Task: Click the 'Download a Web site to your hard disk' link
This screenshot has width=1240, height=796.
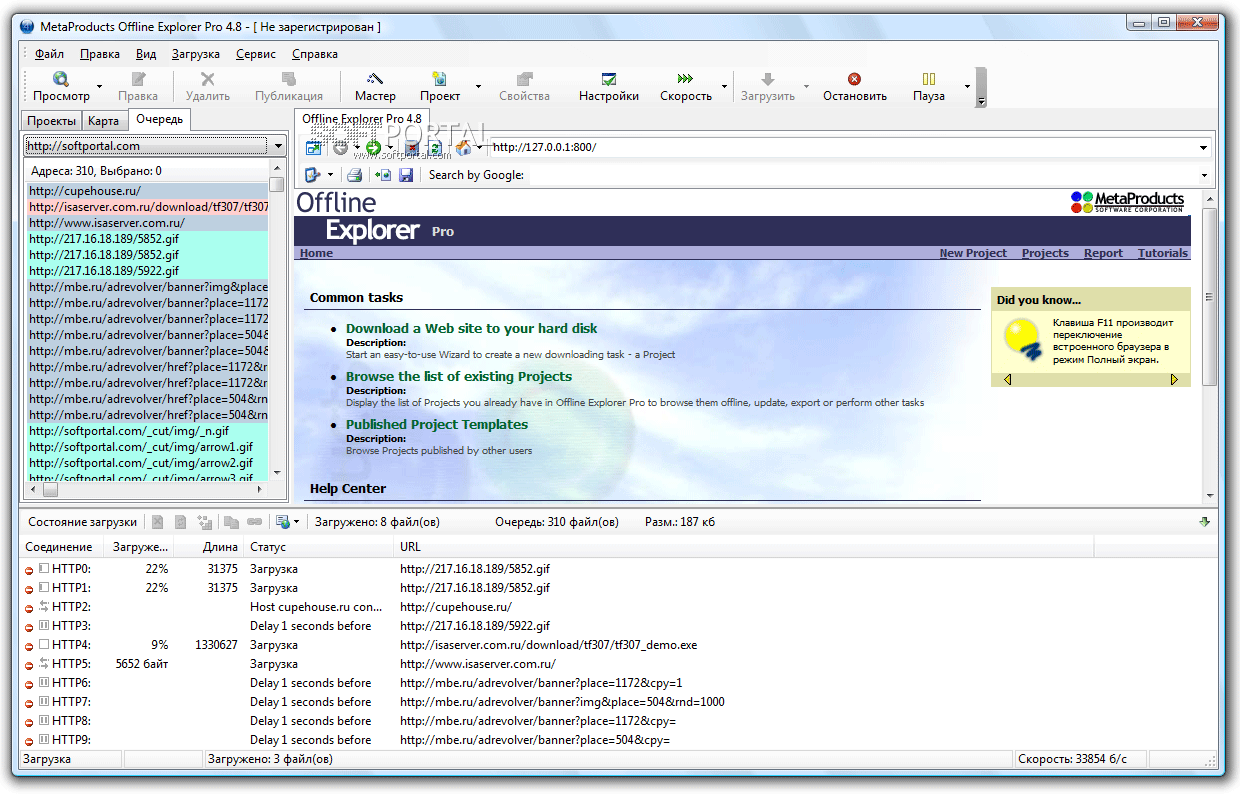Action: pos(471,328)
